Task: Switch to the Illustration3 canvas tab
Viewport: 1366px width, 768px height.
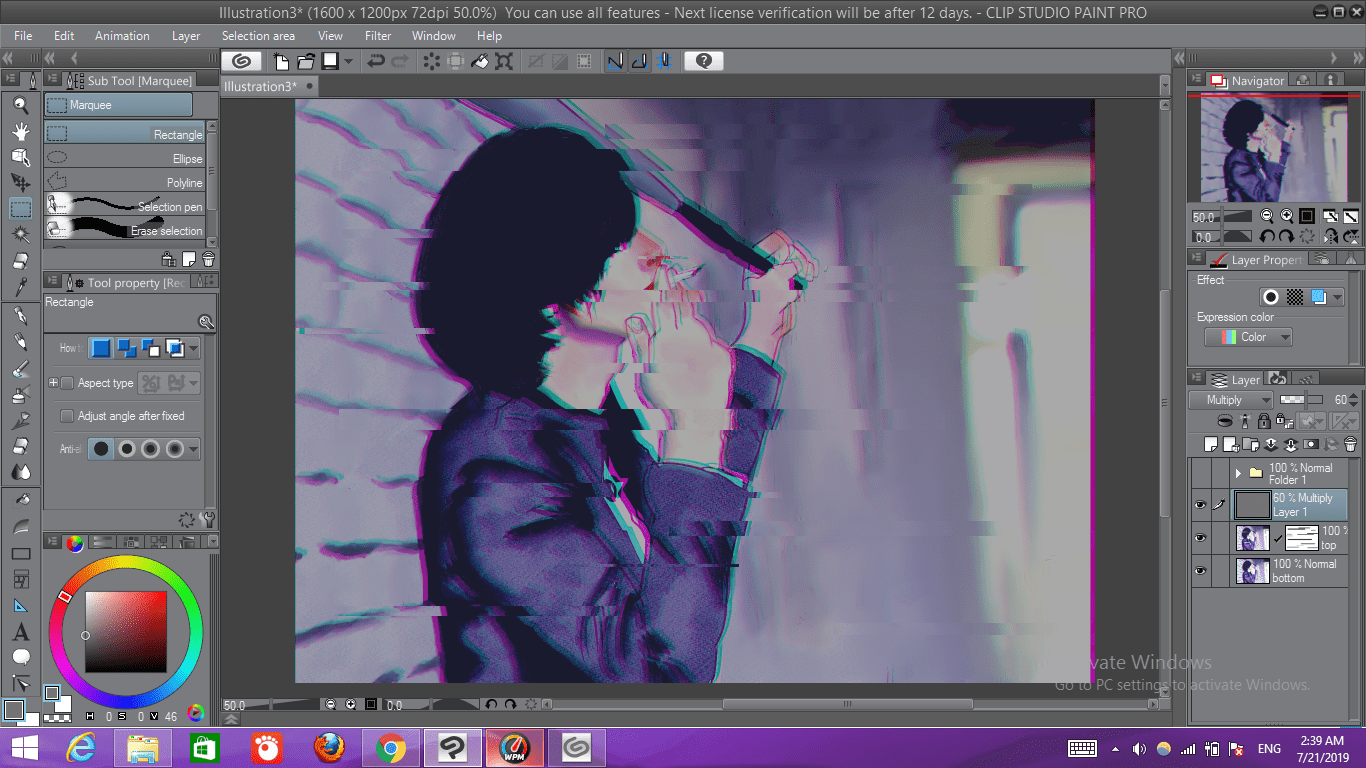Action: [260, 86]
